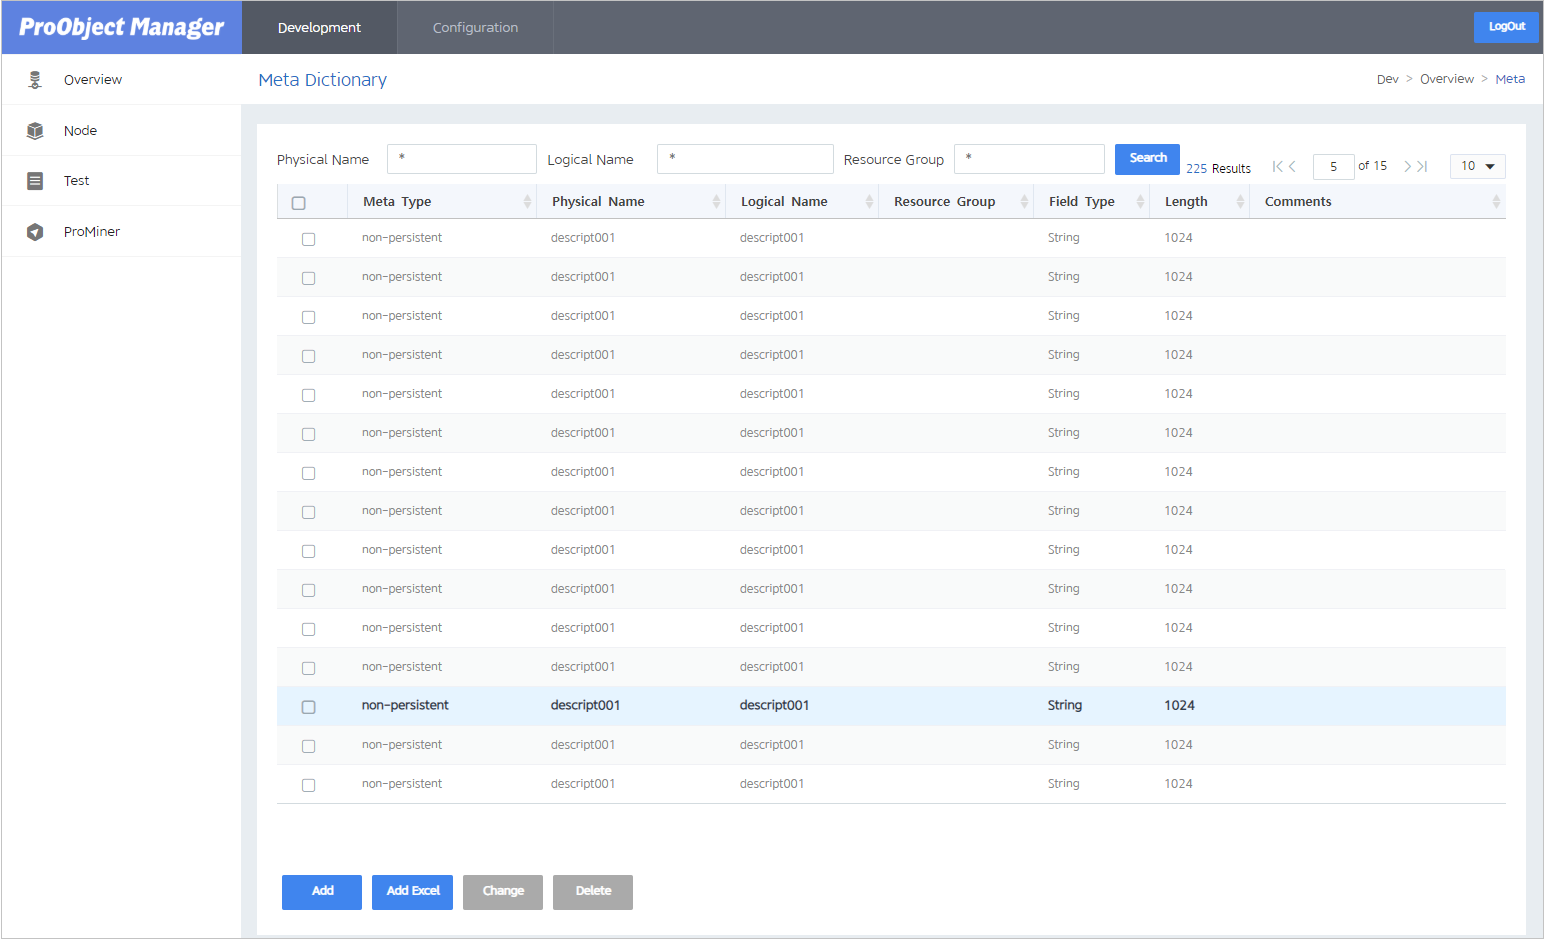This screenshot has height=942, width=1544.
Task: Click the Node cube icon
Action: [35, 131]
